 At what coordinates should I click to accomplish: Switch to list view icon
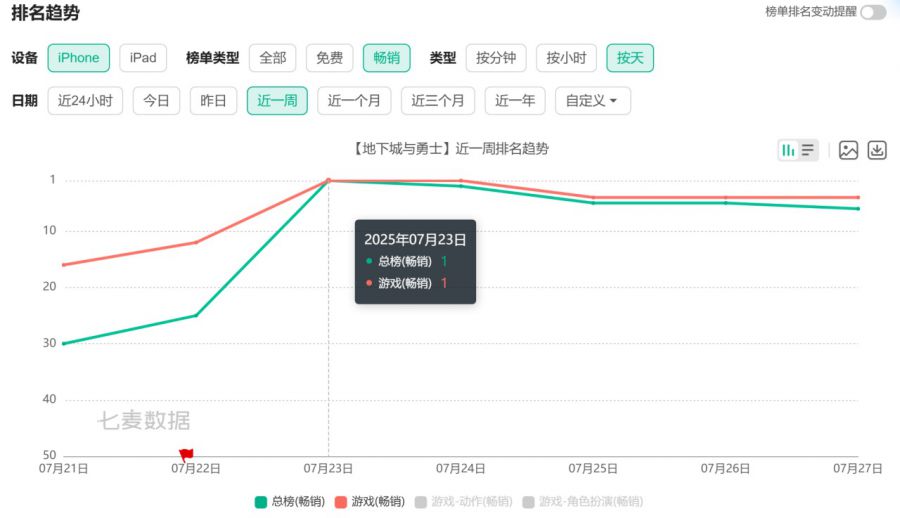coord(808,150)
